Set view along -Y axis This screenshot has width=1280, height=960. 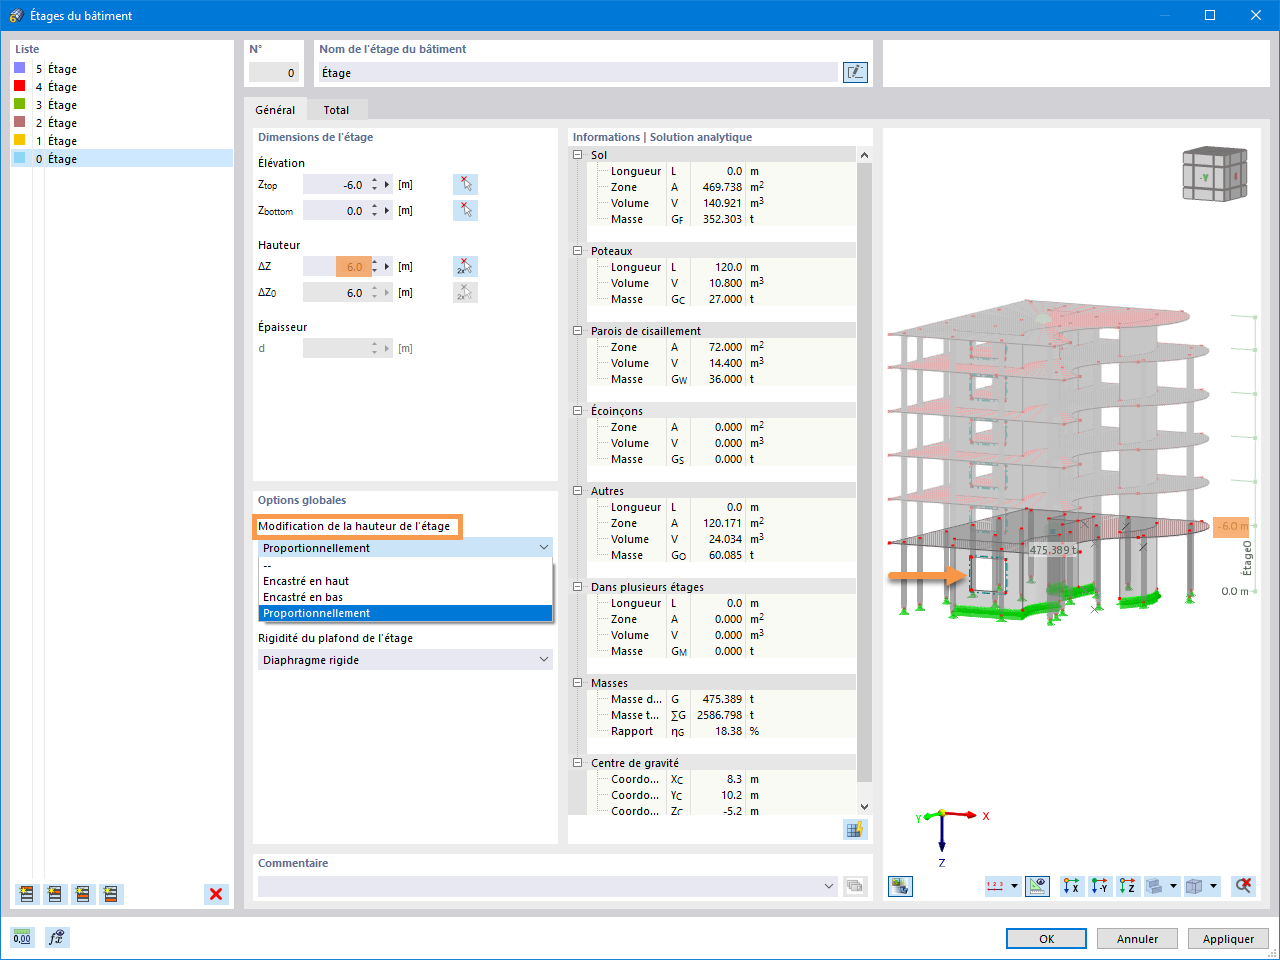[x=1100, y=886]
